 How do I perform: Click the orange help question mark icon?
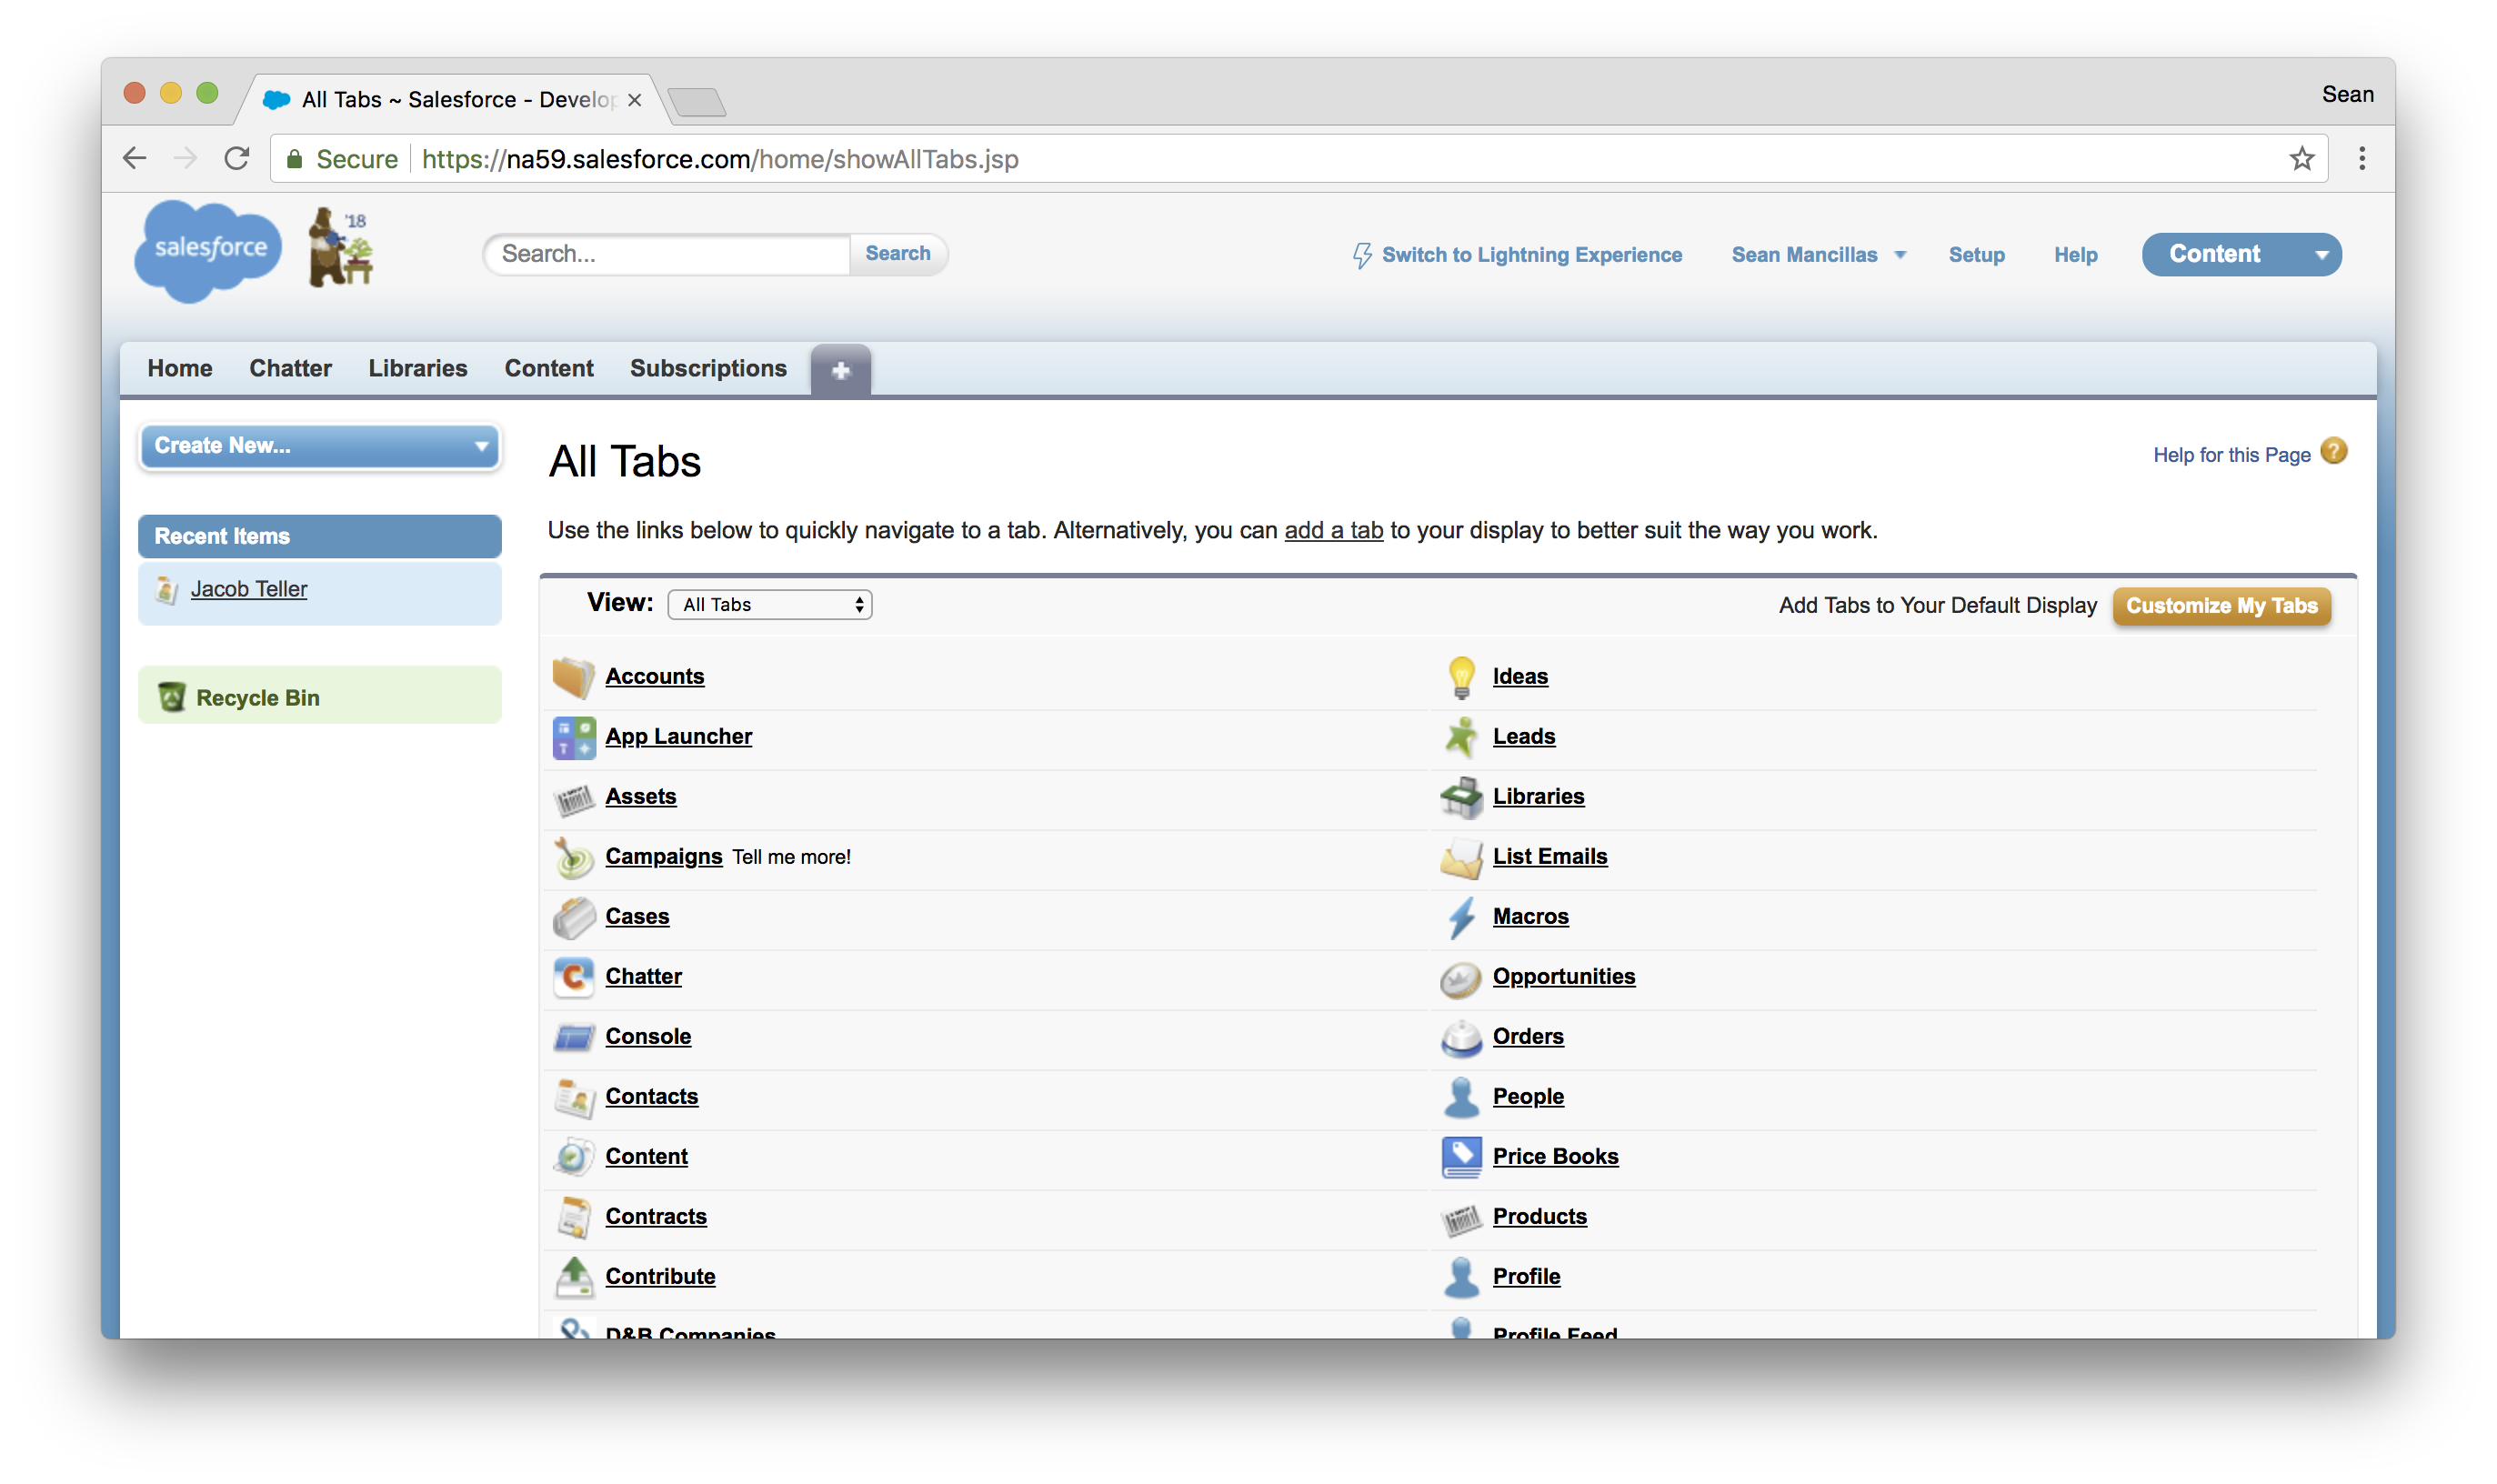pos(2333,452)
